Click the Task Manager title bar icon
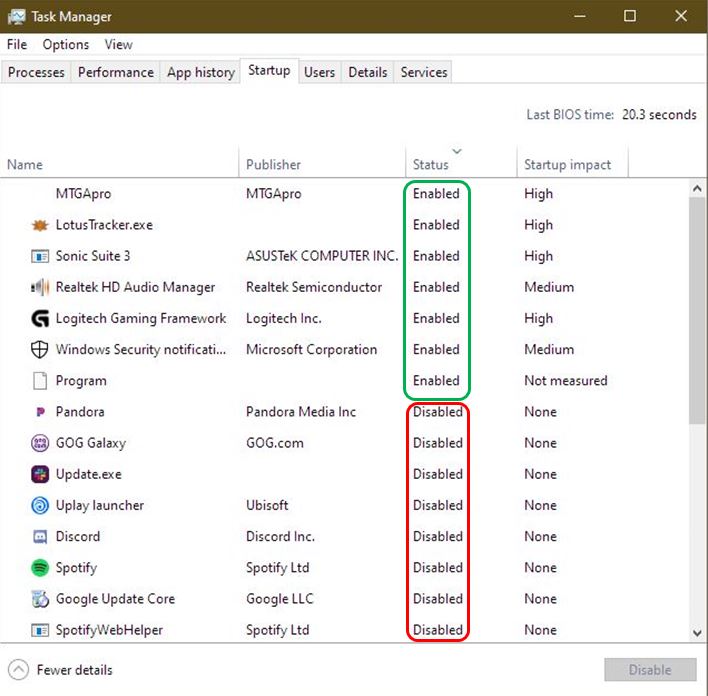The height and width of the screenshot is (696, 708). click(16, 17)
